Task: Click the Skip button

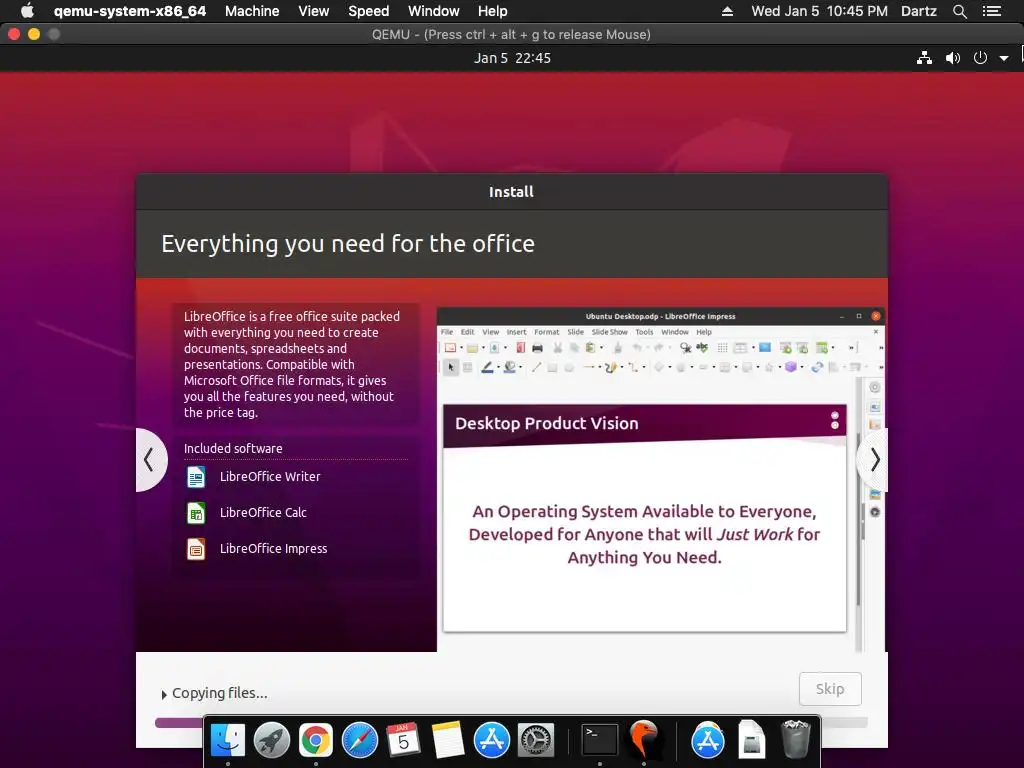Action: click(830, 689)
